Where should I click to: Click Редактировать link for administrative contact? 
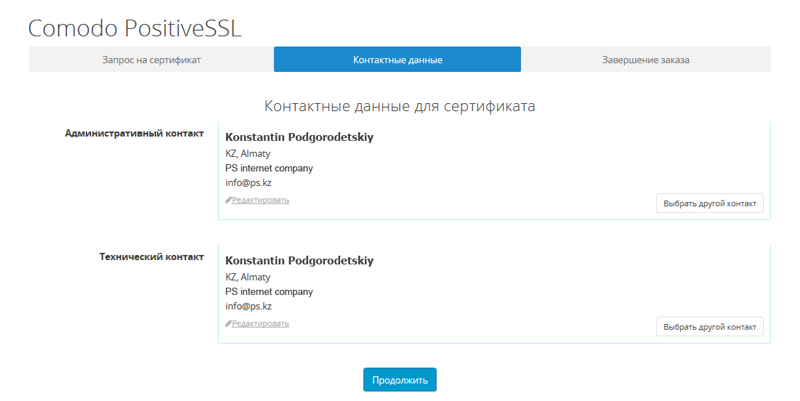point(260,200)
